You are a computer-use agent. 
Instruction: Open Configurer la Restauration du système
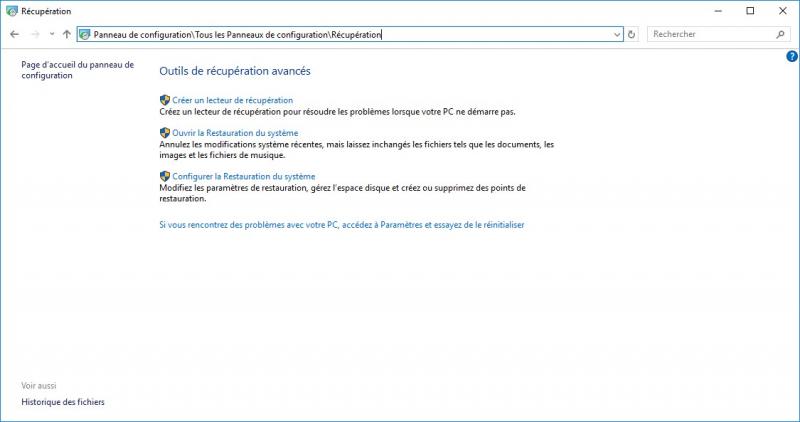pos(243,176)
